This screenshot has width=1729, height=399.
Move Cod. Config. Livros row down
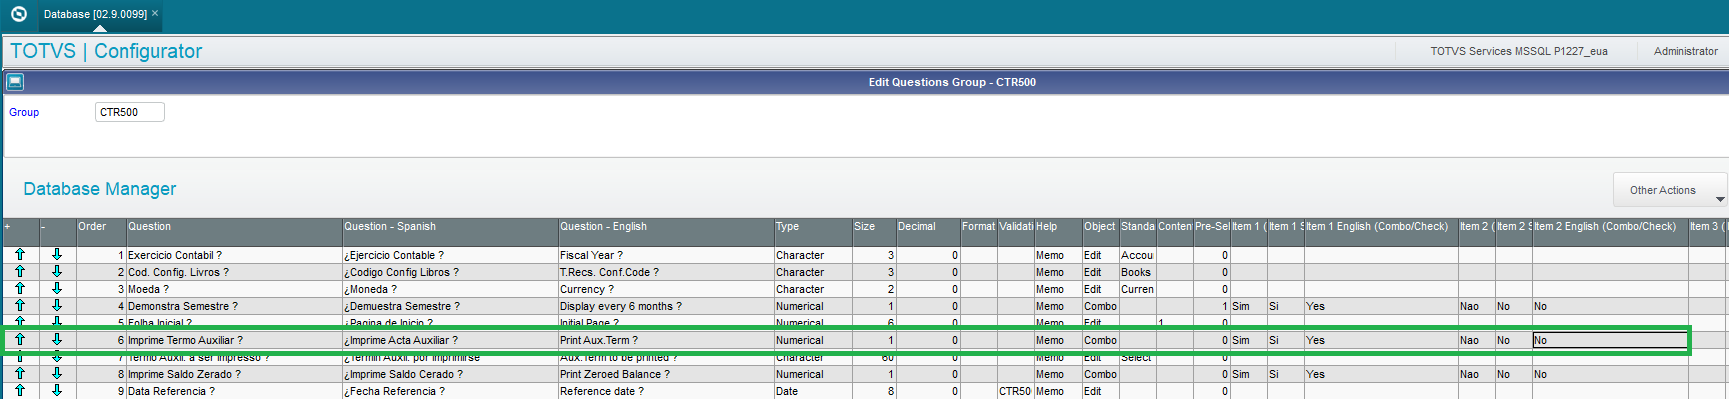pos(57,272)
